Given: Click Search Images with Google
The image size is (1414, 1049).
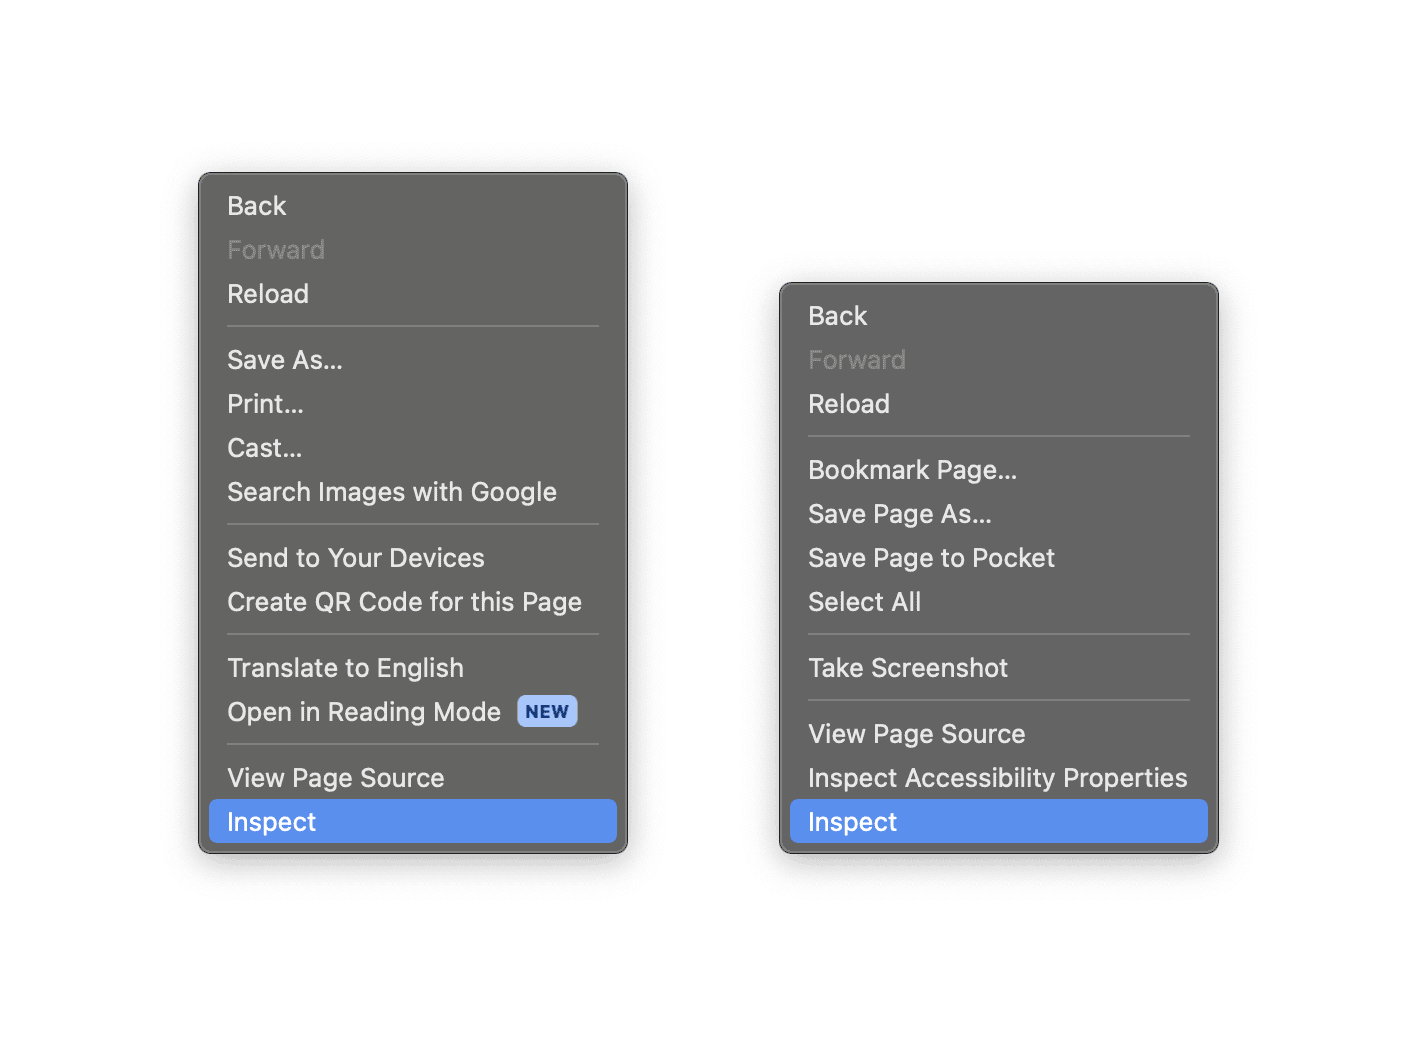Looking at the screenshot, I should (391, 492).
